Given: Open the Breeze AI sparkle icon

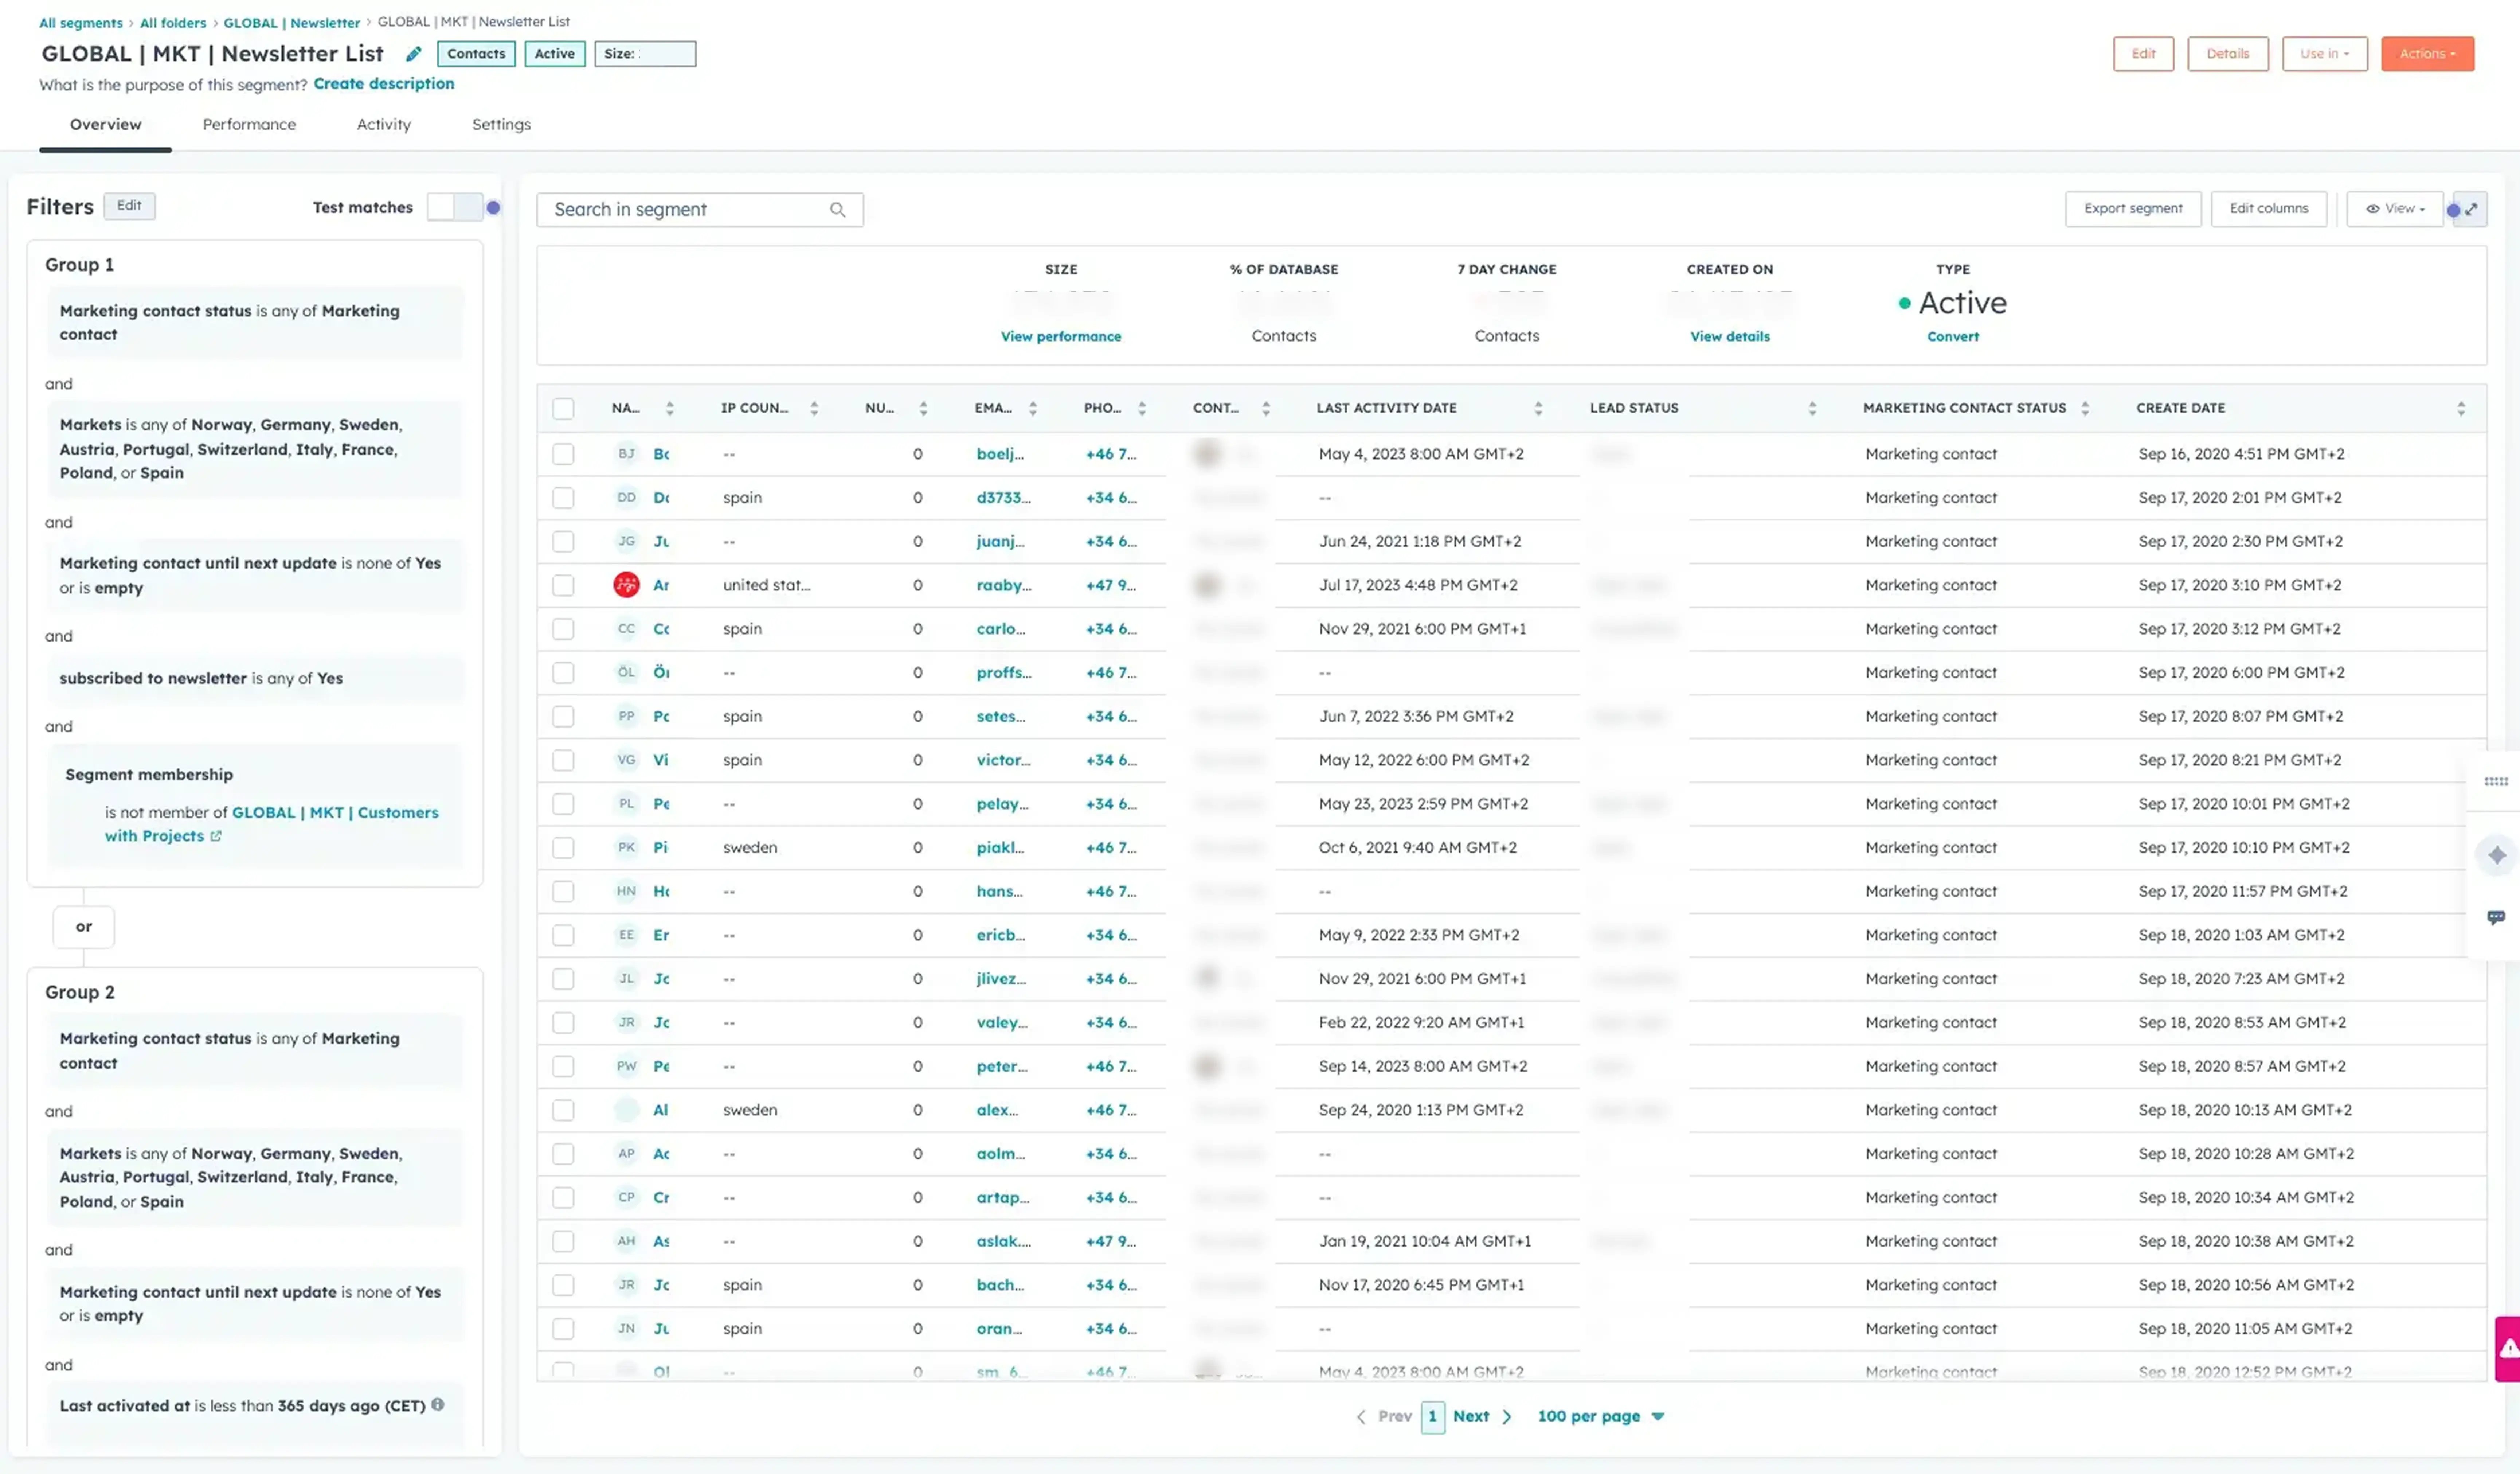Looking at the screenshot, I should point(2497,855).
